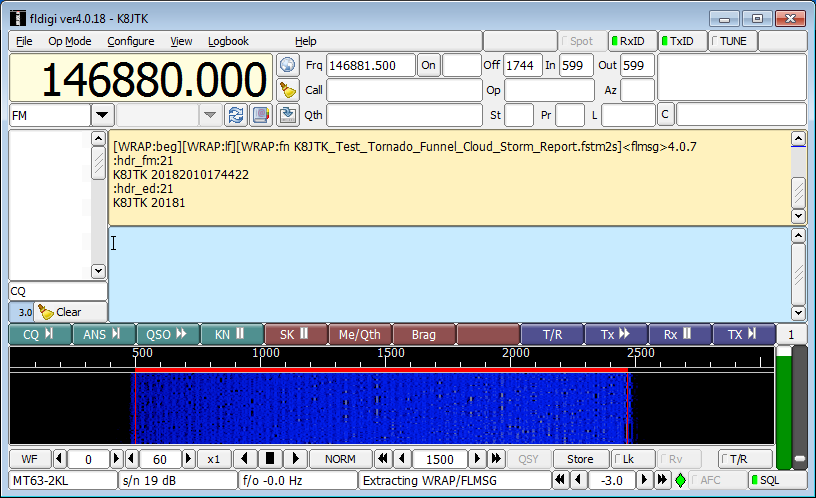816x498 pixels.
Task: Click the refresh rig memory icon
Action: 236,115
